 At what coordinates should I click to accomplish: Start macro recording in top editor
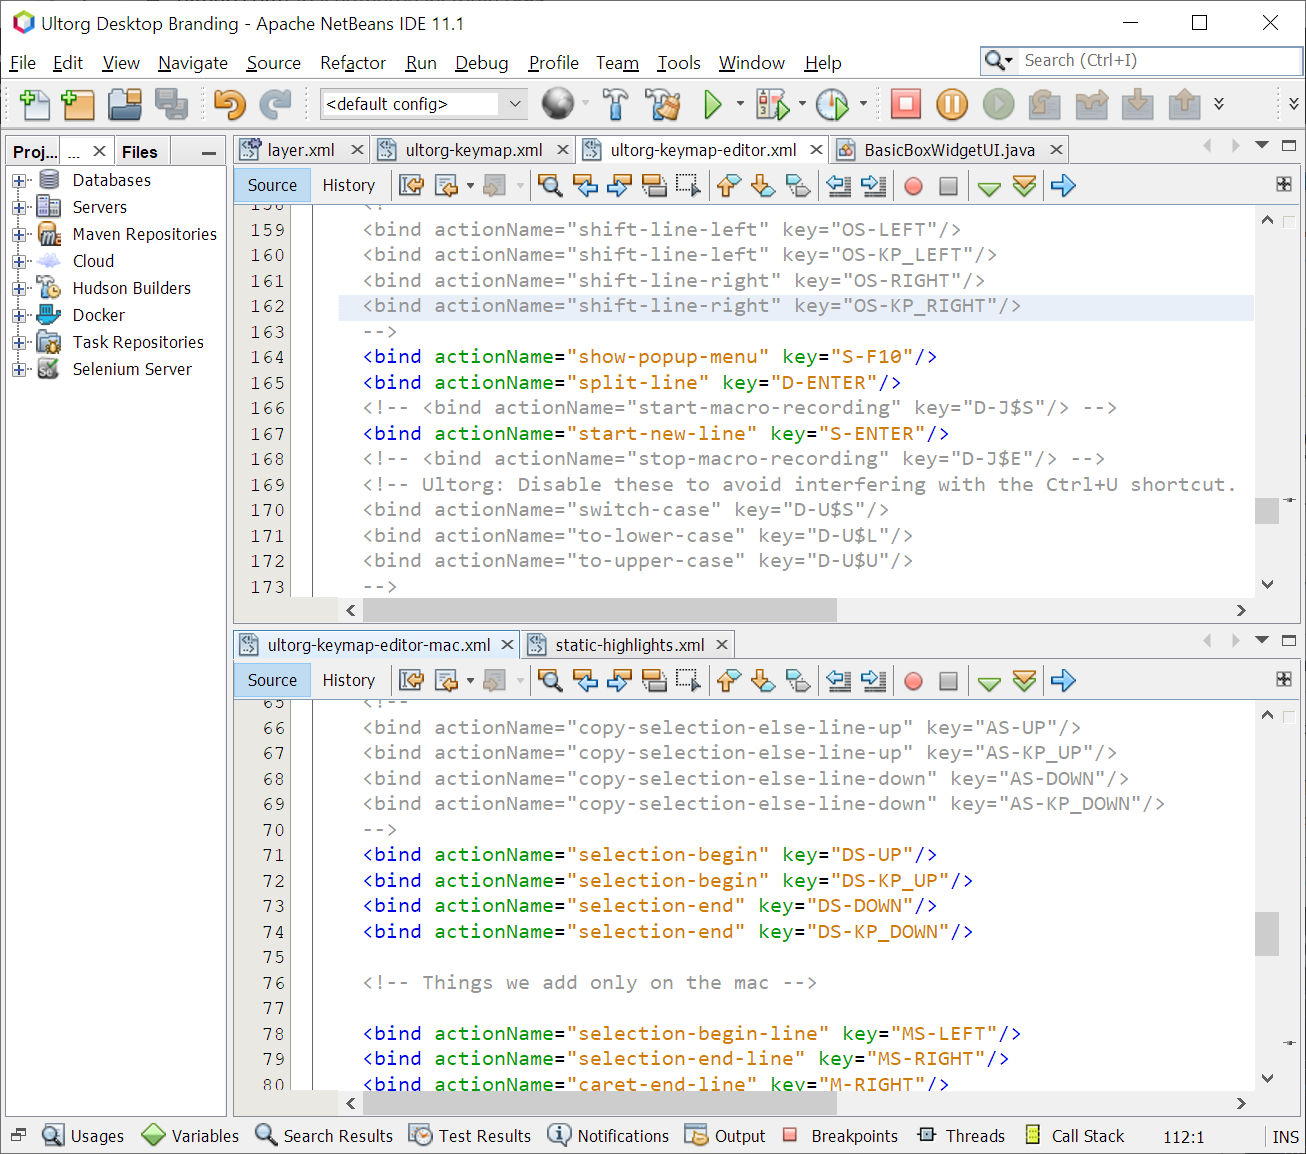click(913, 186)
